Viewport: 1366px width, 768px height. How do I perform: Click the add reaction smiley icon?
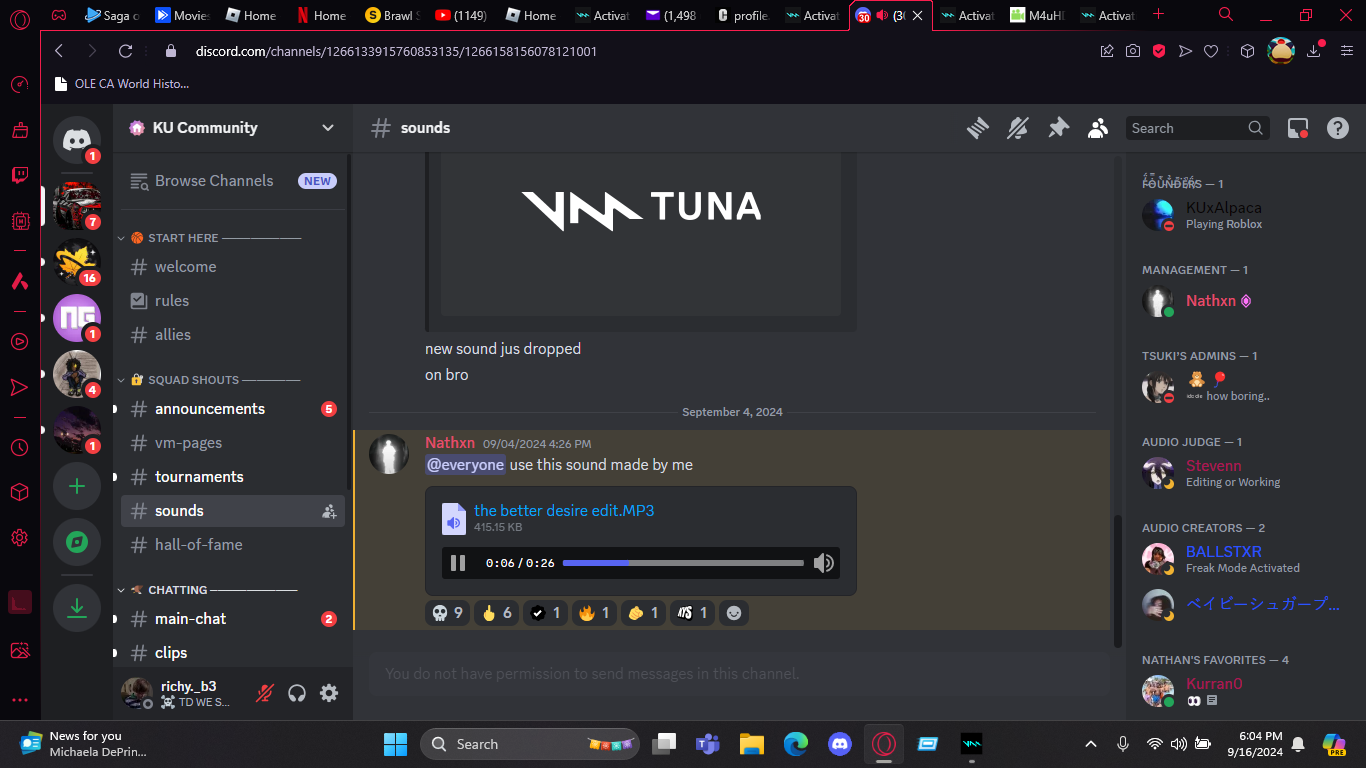734,613
